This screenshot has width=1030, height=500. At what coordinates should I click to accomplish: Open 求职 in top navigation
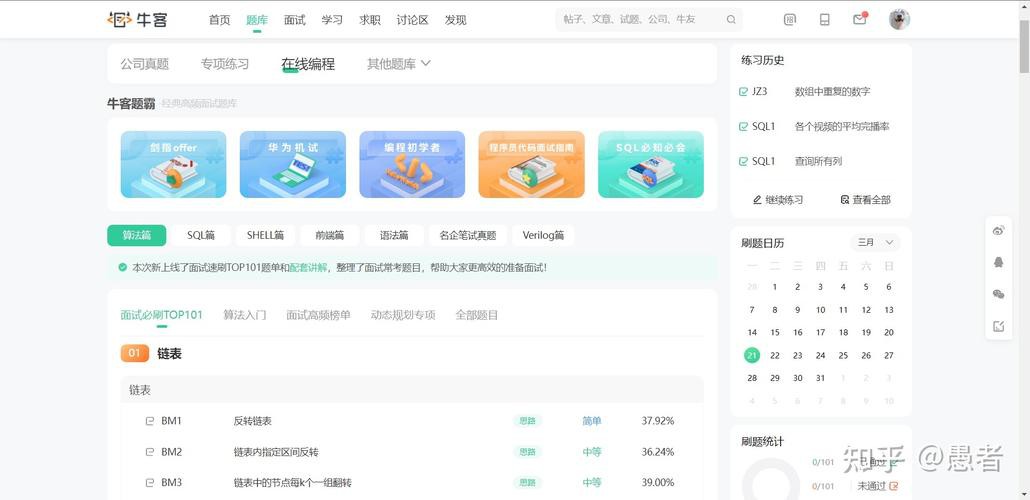coord(370,20)
